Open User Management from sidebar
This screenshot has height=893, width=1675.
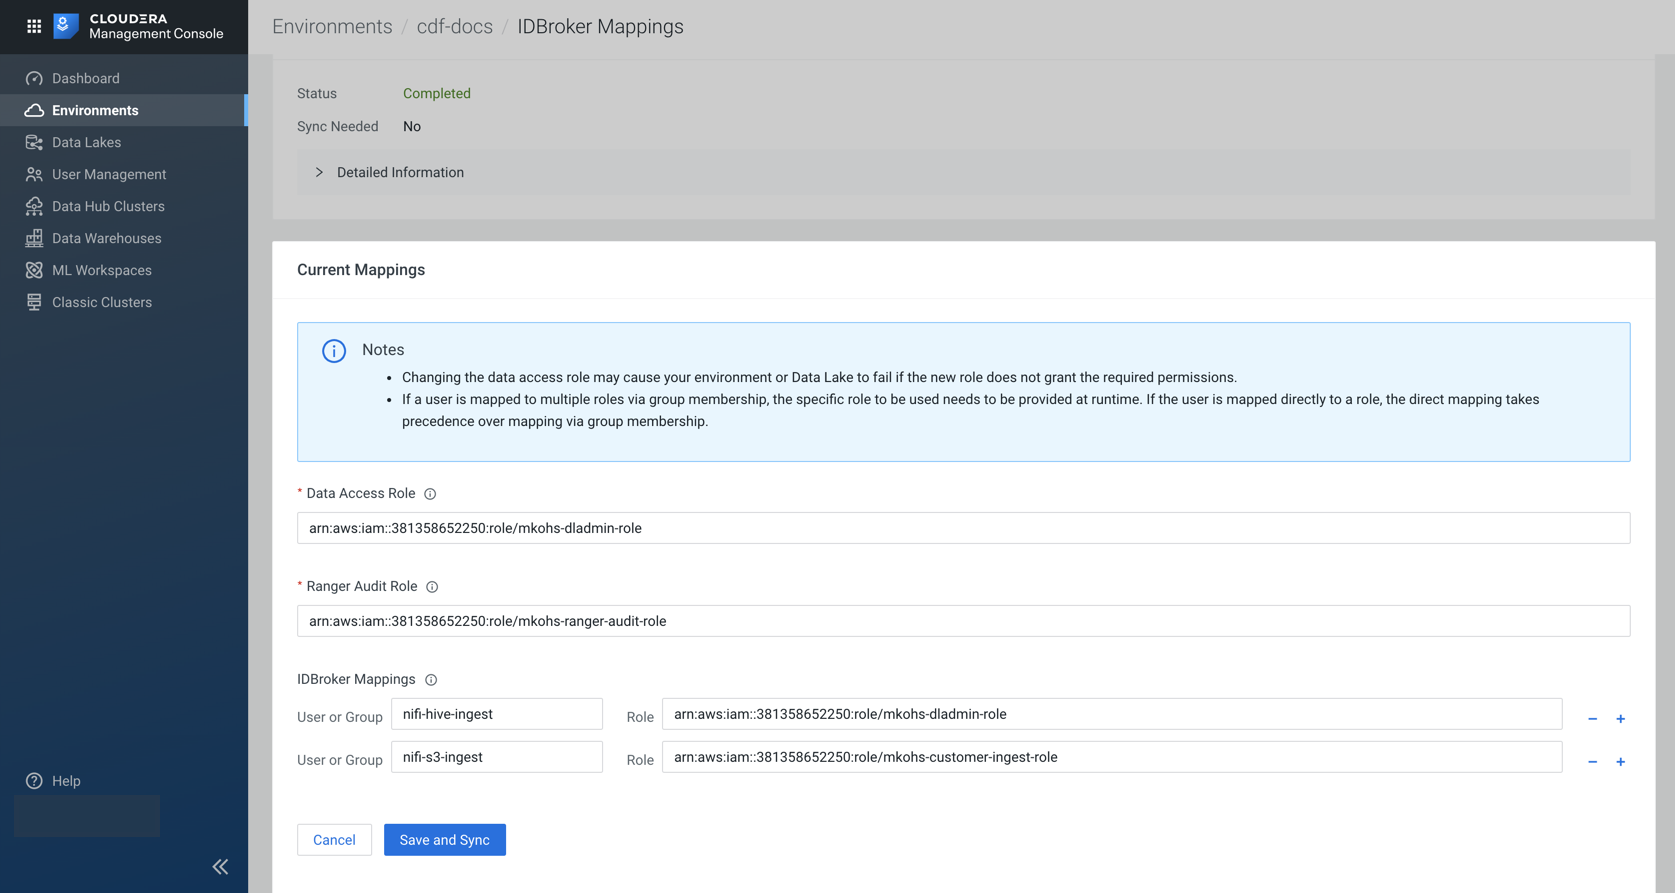point(108,174)
